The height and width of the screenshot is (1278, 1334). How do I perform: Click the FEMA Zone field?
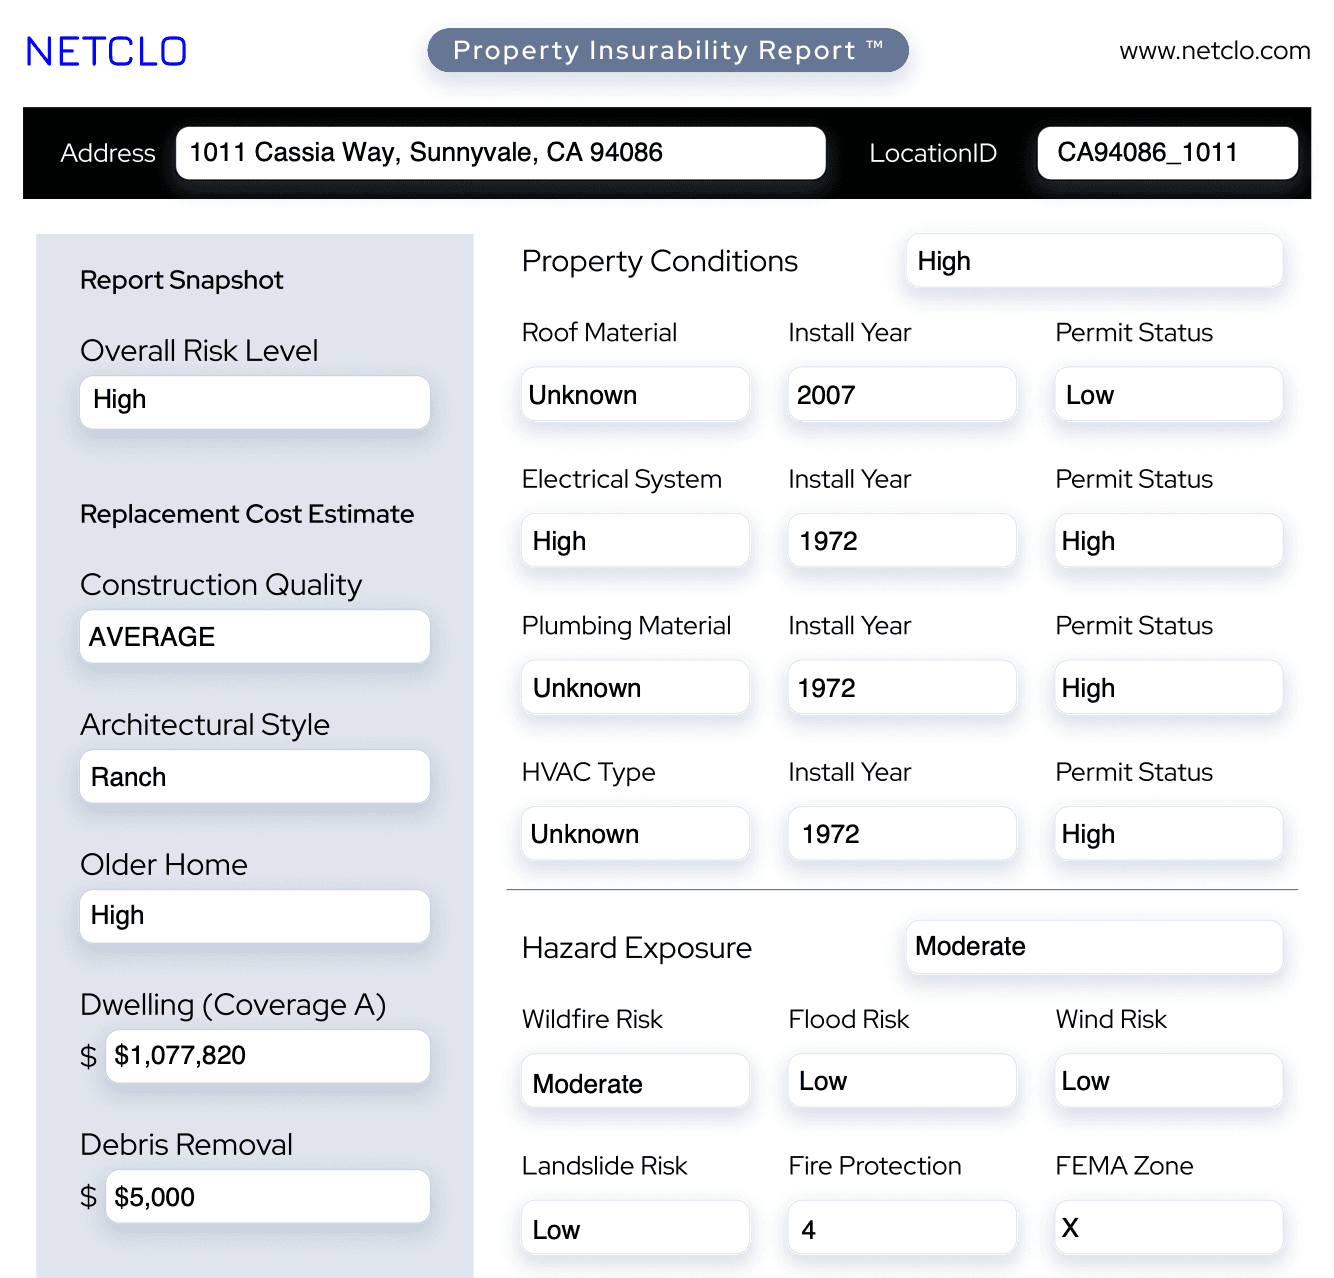pyautogui.click(x=1168, y=1228)
